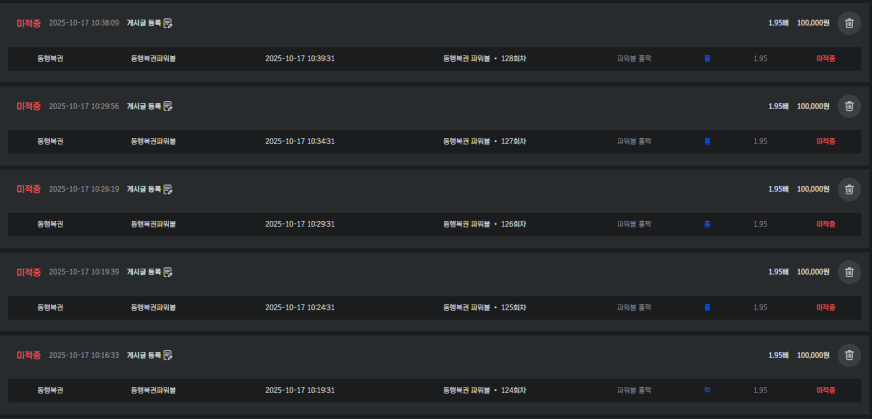
Task: Click the blue 홀 pick in the 126회차 row
Action: click(x=707, y=224)
